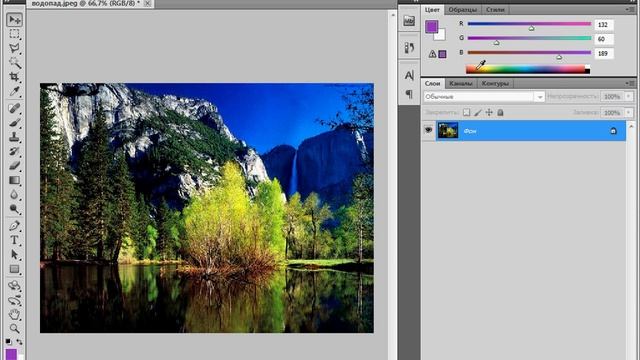Switch to the Каналы tab
Screen dimensions: 640x360
point(460,83)
